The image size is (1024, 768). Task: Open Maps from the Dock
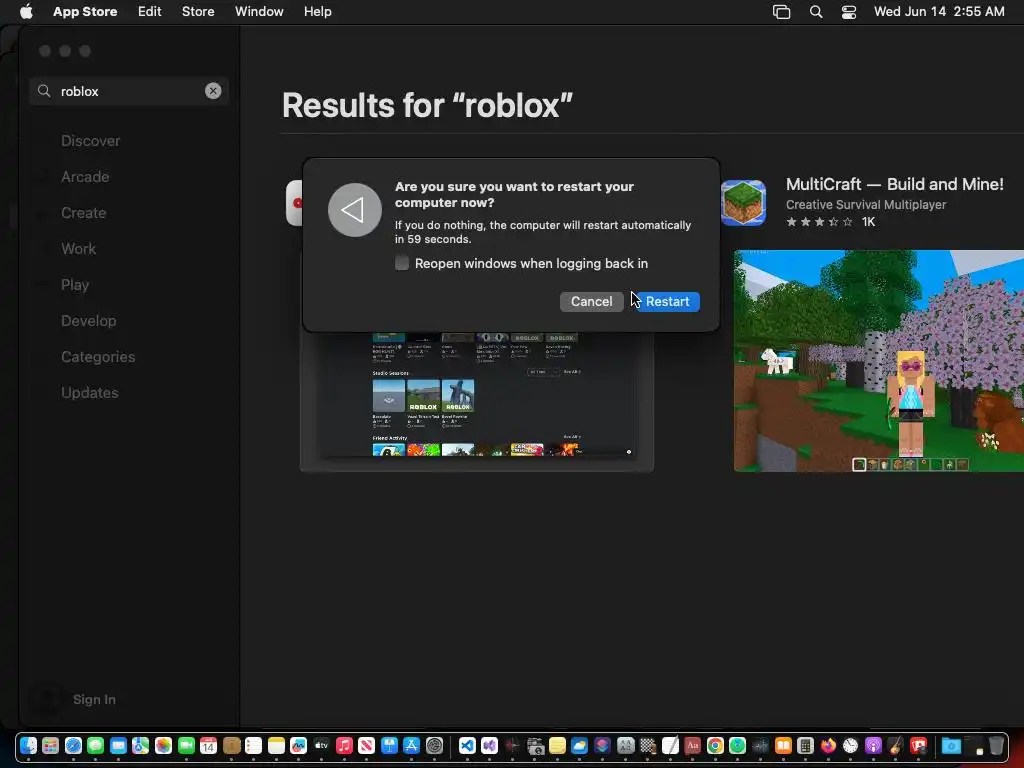(x=140, y=745)
